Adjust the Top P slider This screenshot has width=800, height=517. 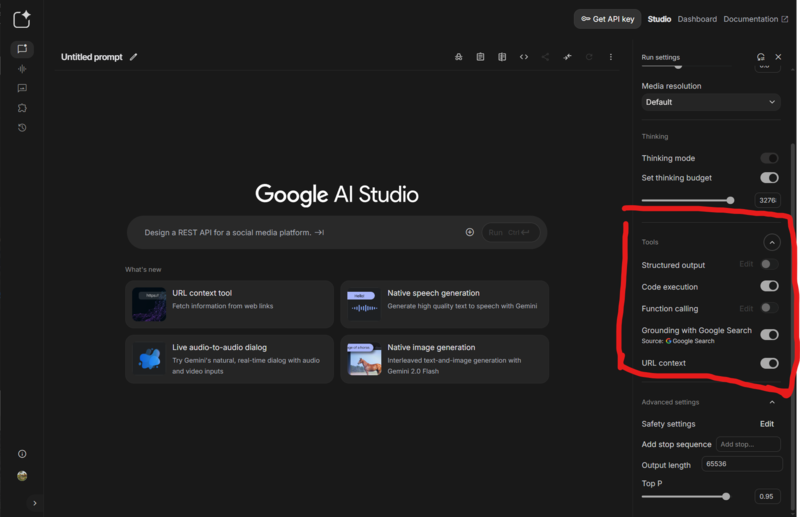click(x=686, y=497)
